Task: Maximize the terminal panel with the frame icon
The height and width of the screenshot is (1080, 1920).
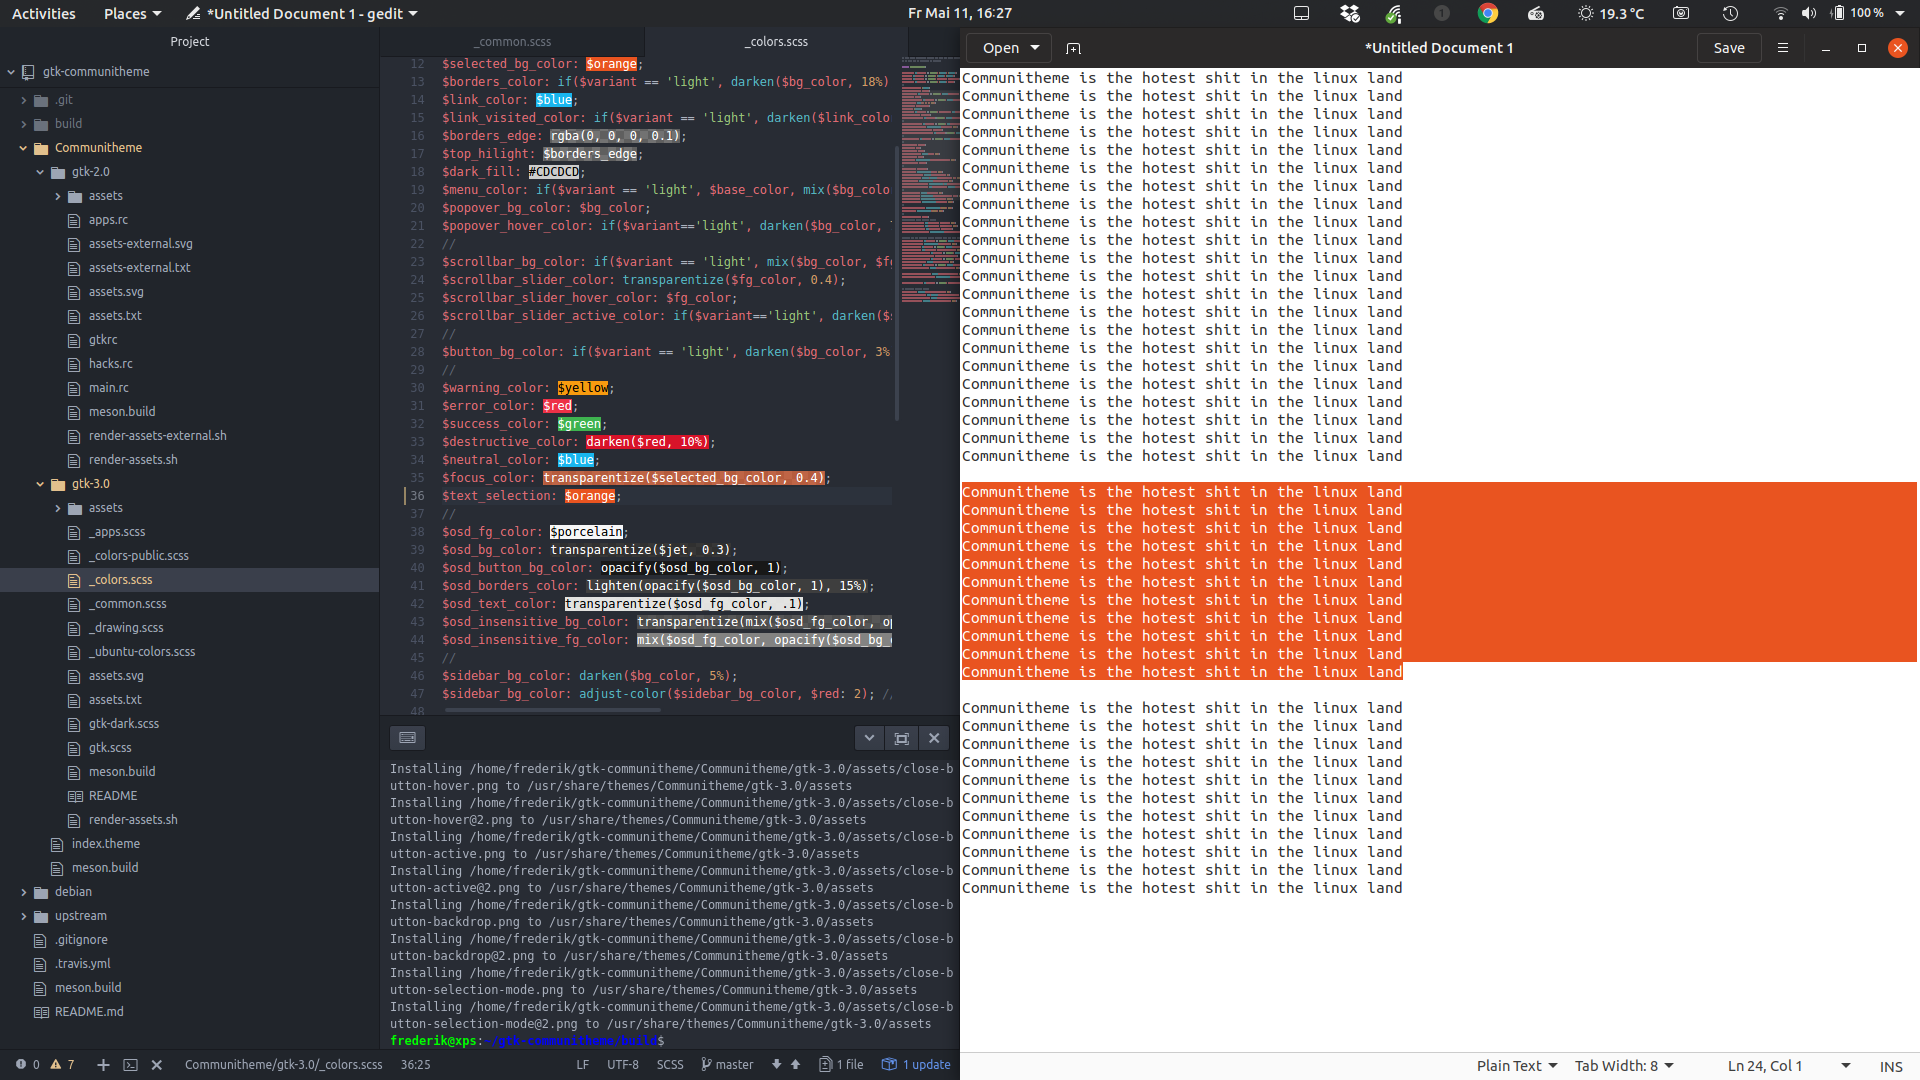Action: coord(901,738)
